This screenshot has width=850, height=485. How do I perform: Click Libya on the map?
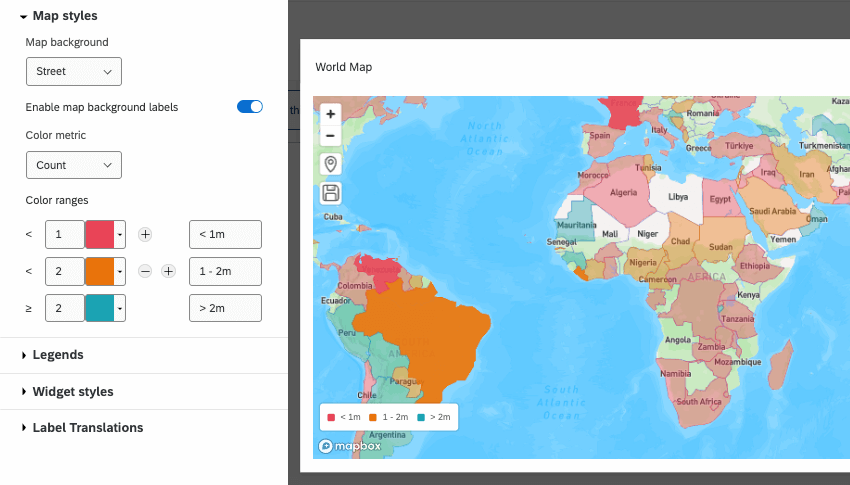[678, 197]
